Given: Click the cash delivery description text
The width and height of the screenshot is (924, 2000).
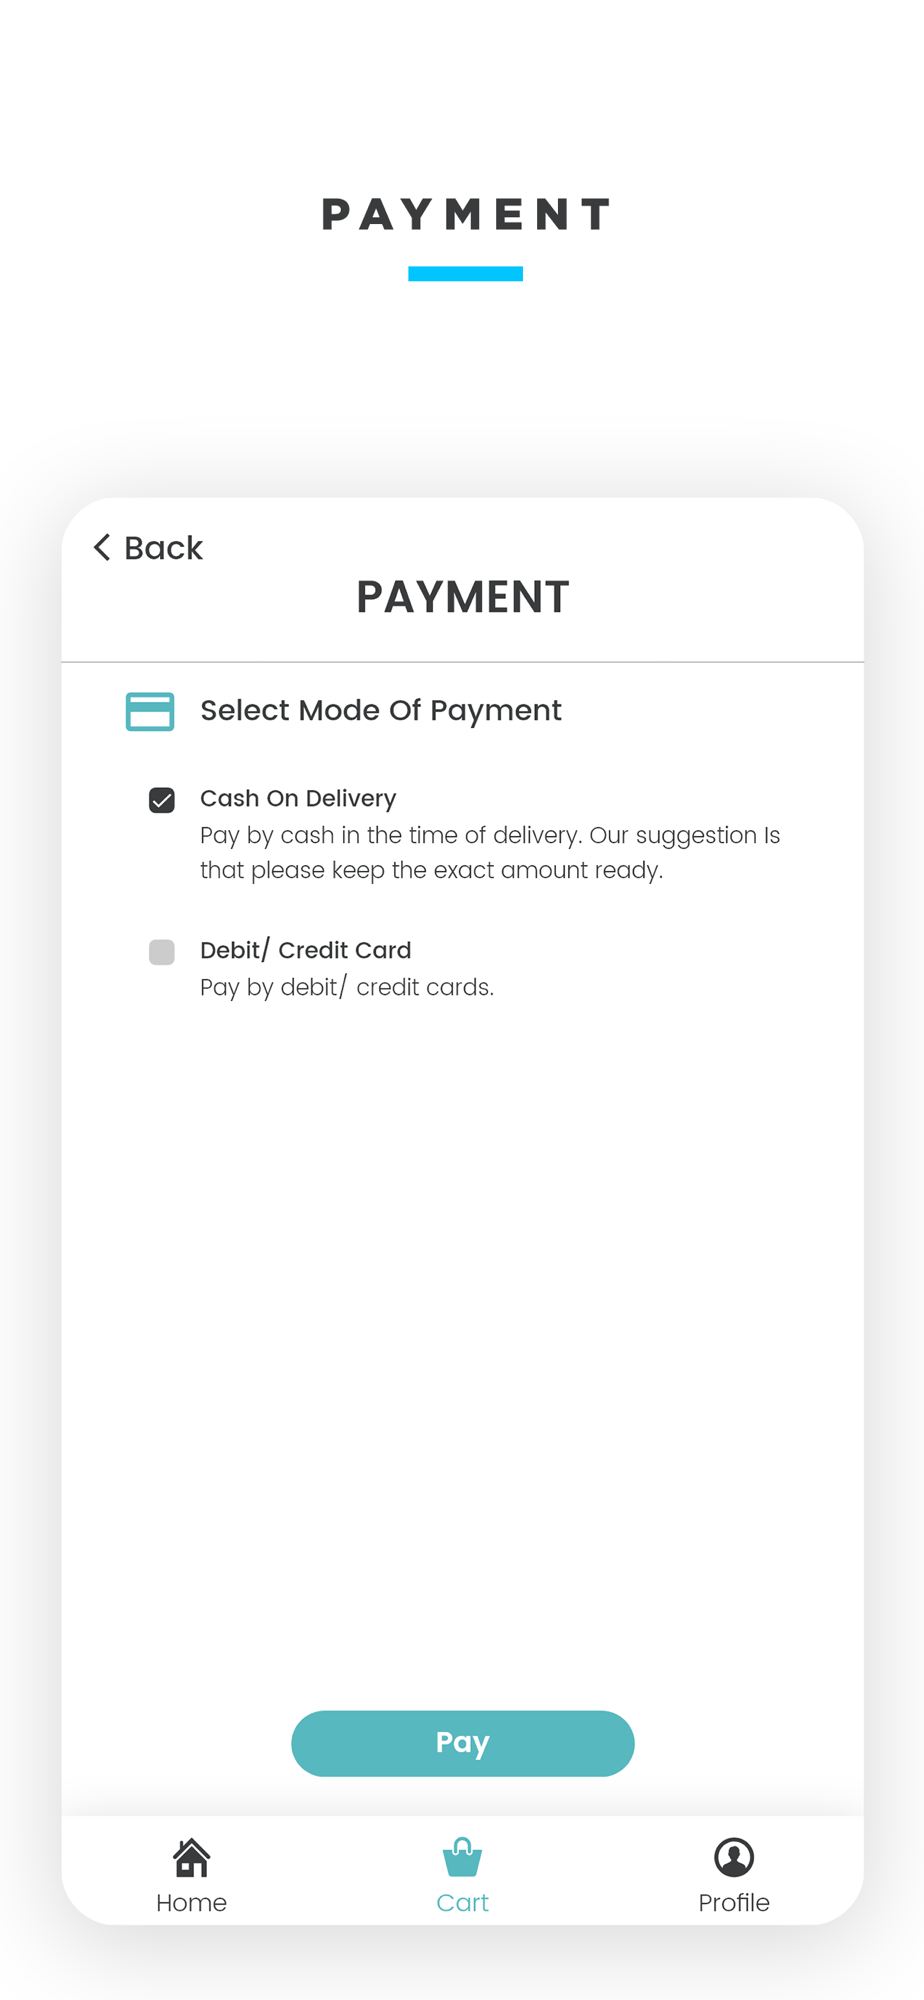Looking at the screenshot, I should pos(490,852).
